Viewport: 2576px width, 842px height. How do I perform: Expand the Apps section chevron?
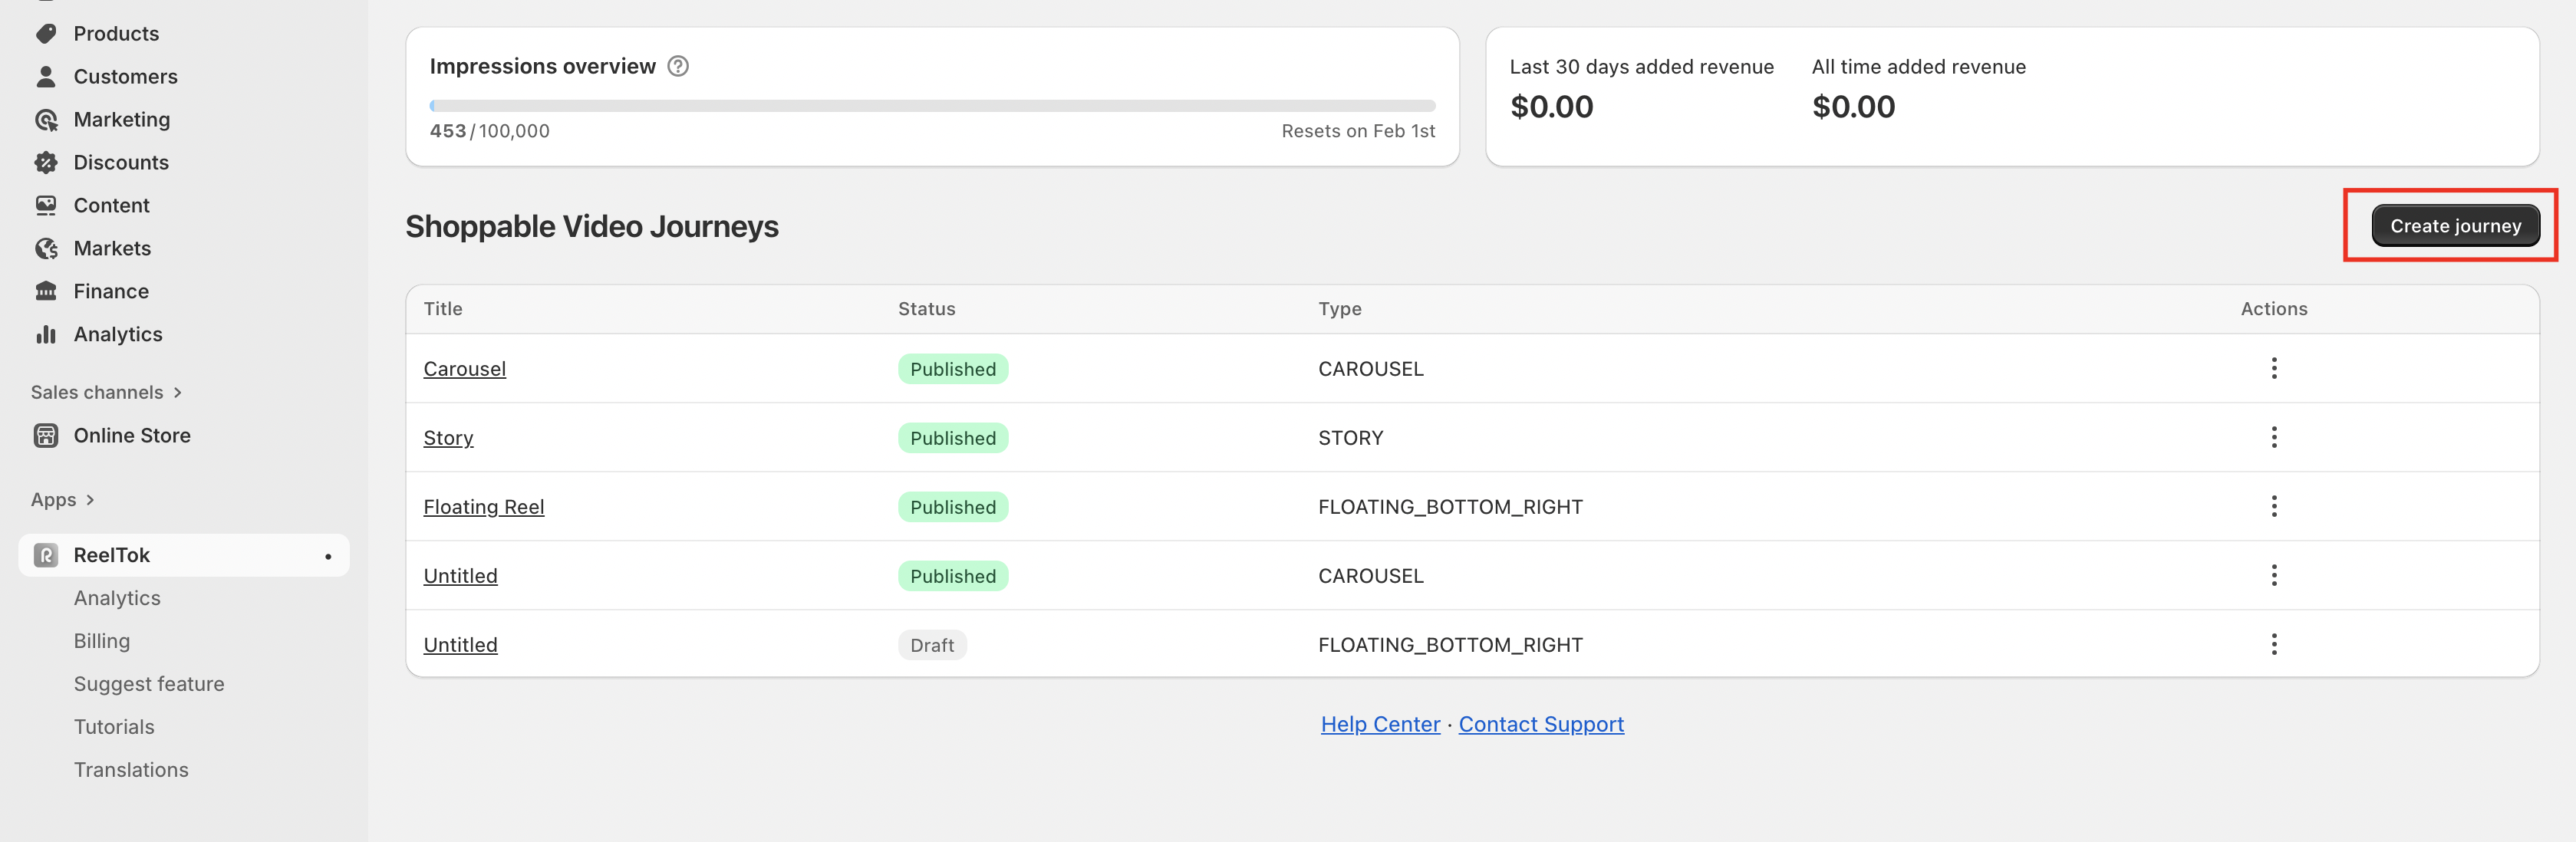90,500
